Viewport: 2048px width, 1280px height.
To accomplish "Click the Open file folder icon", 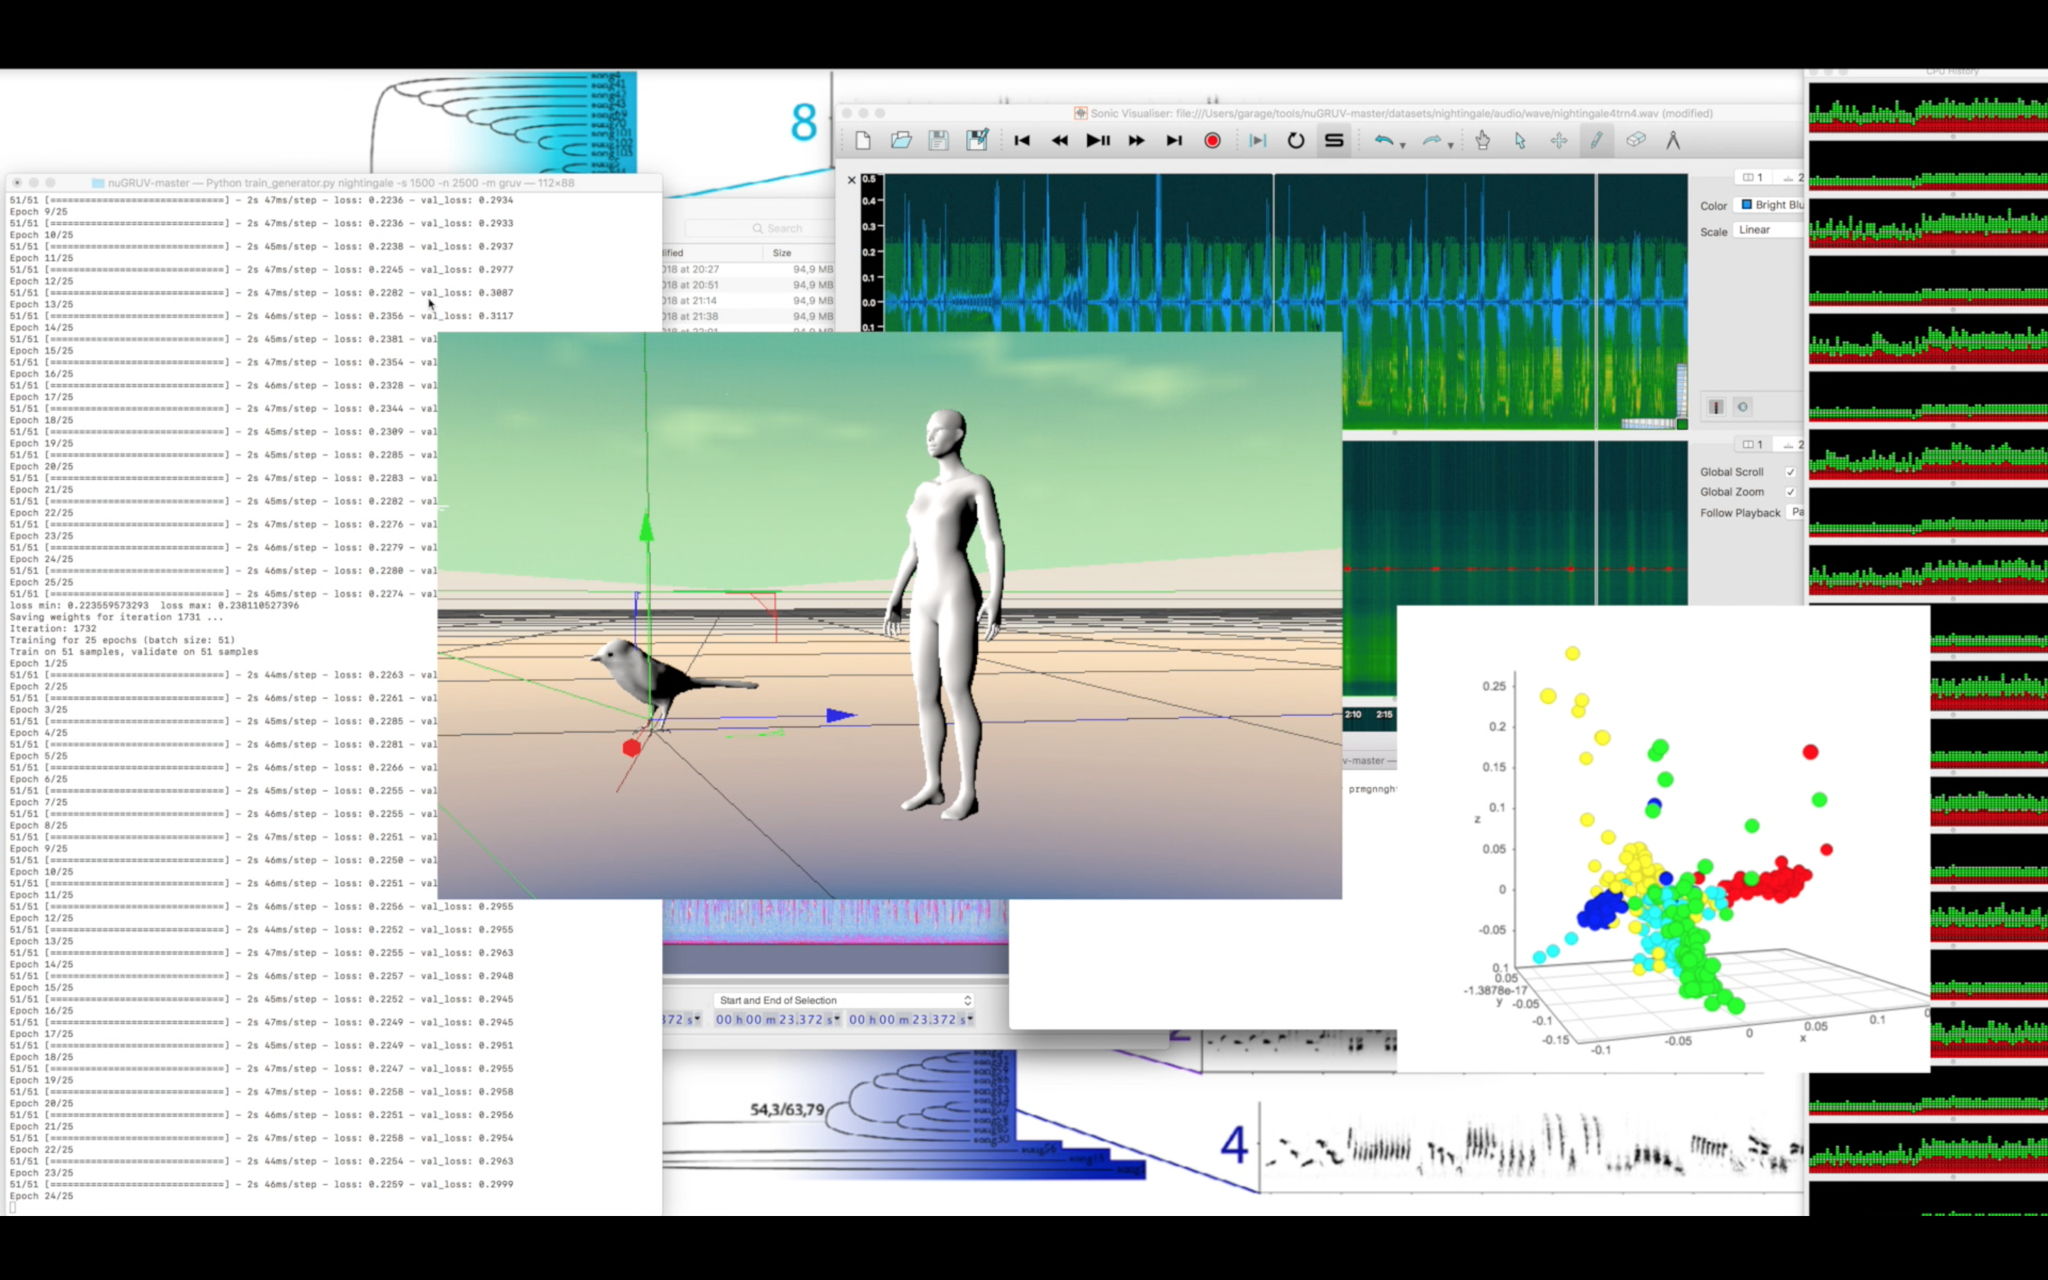I will (901, 141).
